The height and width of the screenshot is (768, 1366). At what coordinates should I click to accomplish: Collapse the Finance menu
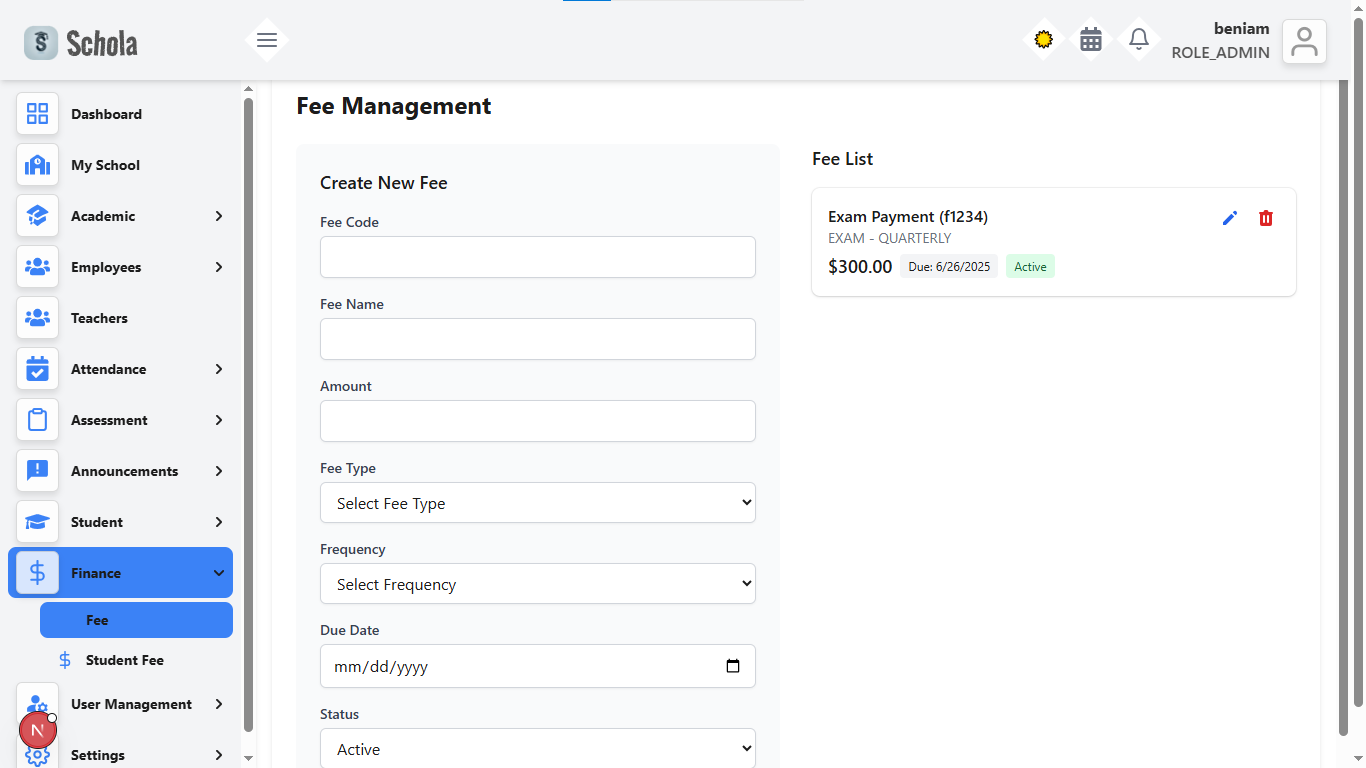point(120,572)
